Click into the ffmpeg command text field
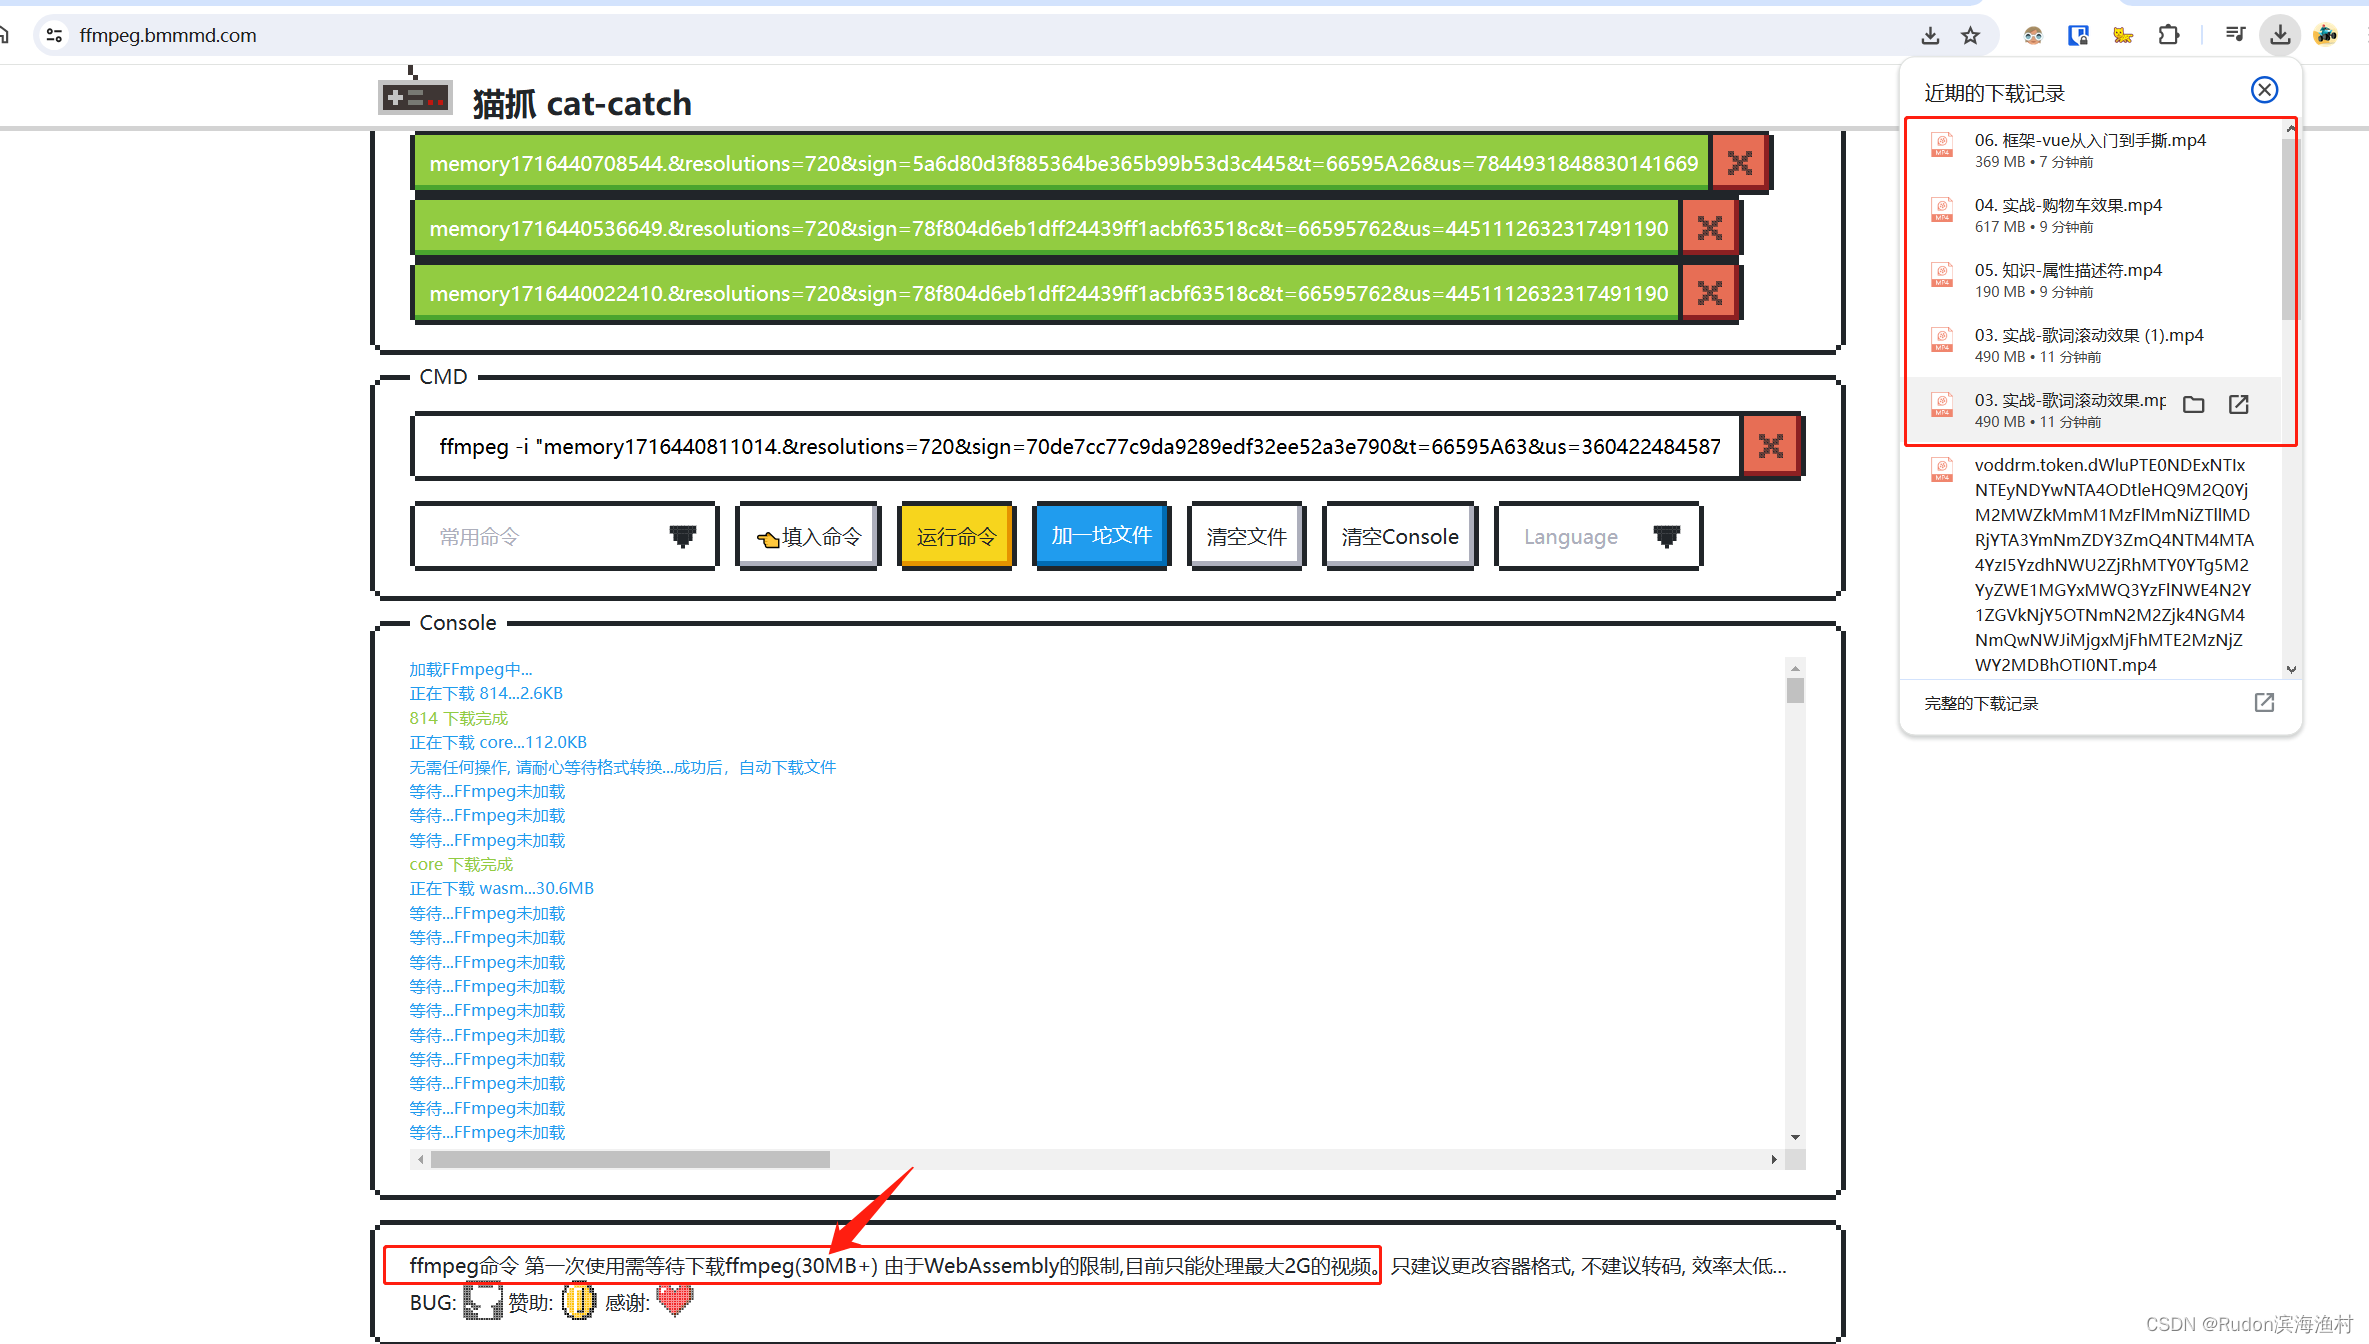Image resolution: width=2369 pixels, height=1344 pixels. (1077, 446)
